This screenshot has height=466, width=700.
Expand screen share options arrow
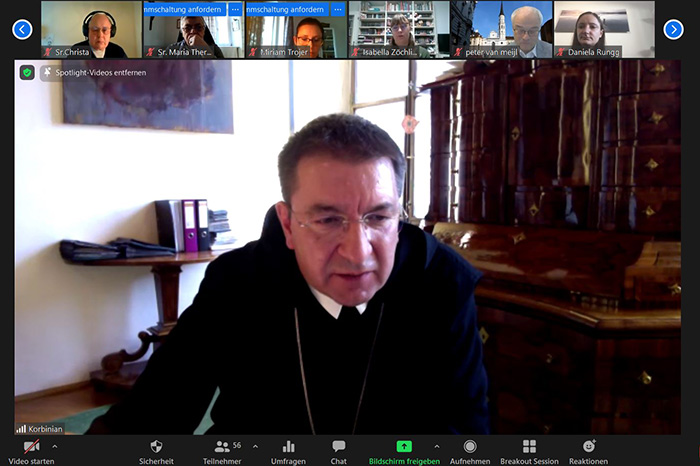[x=436, y=446]
